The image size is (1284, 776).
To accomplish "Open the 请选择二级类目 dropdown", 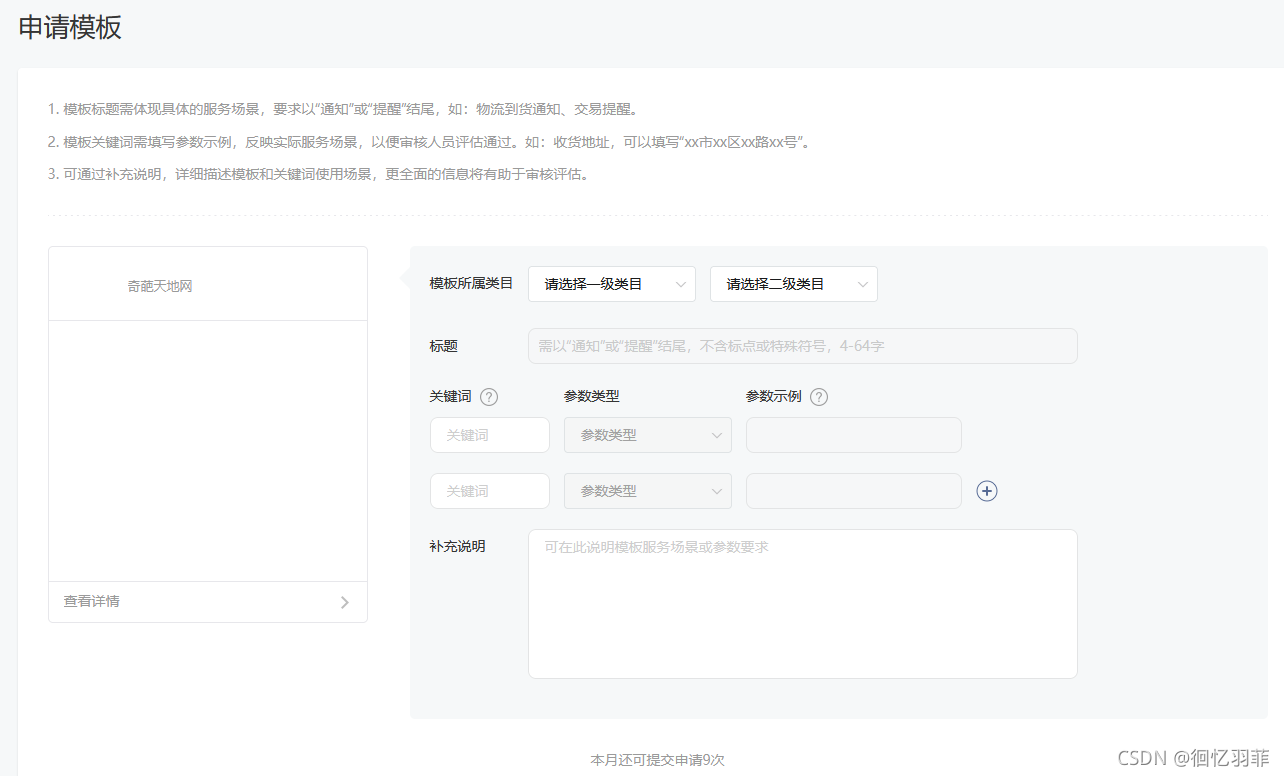I will [x=794, y=284].
